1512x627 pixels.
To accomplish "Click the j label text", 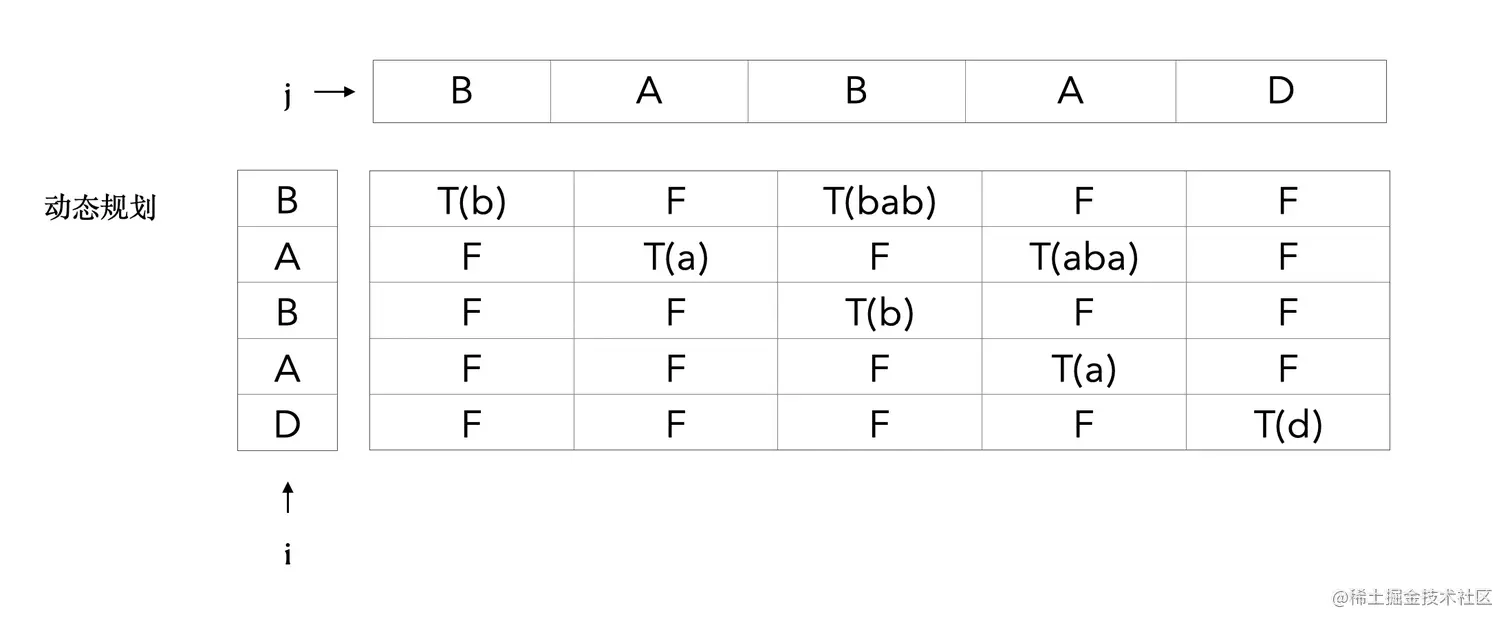I will 287,95.
